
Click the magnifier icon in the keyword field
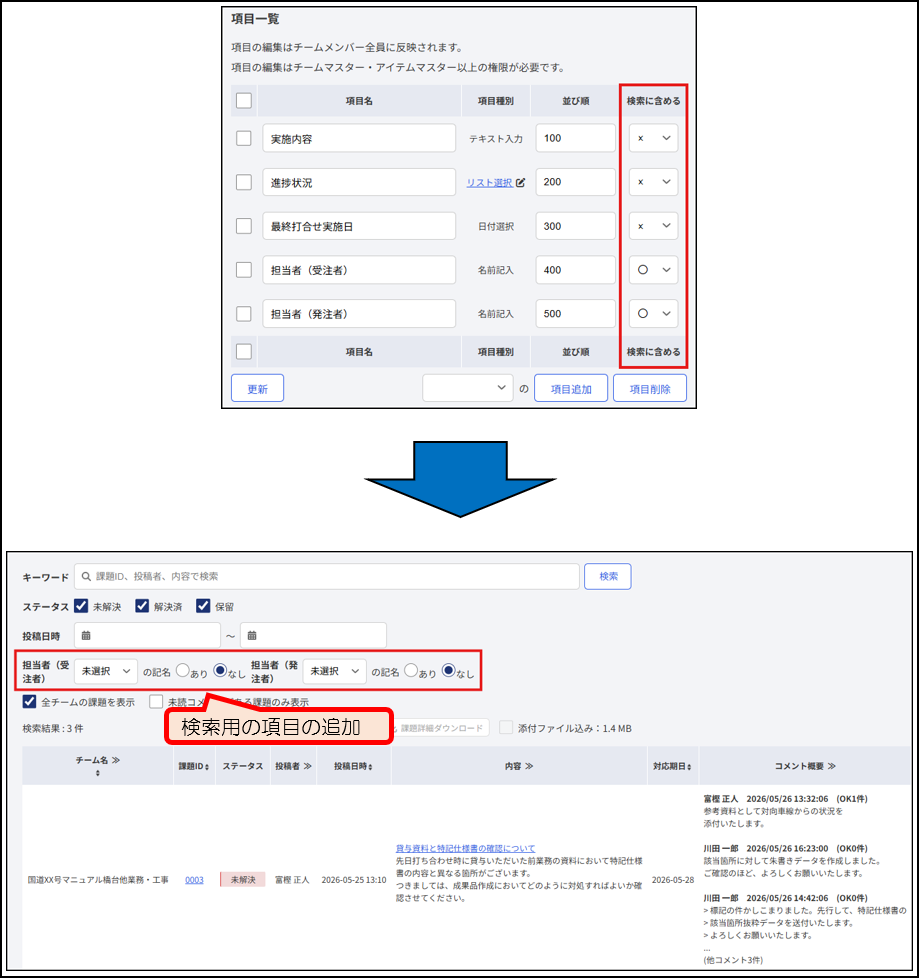click(87, 576)
